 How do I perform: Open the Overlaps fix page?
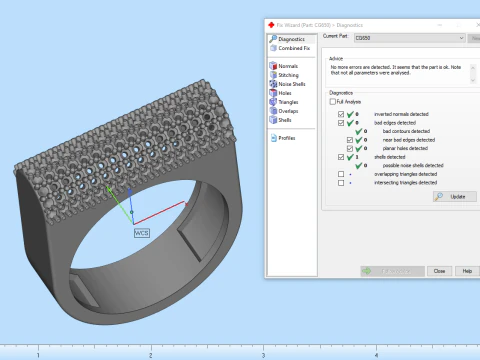[x=284, y=111]
